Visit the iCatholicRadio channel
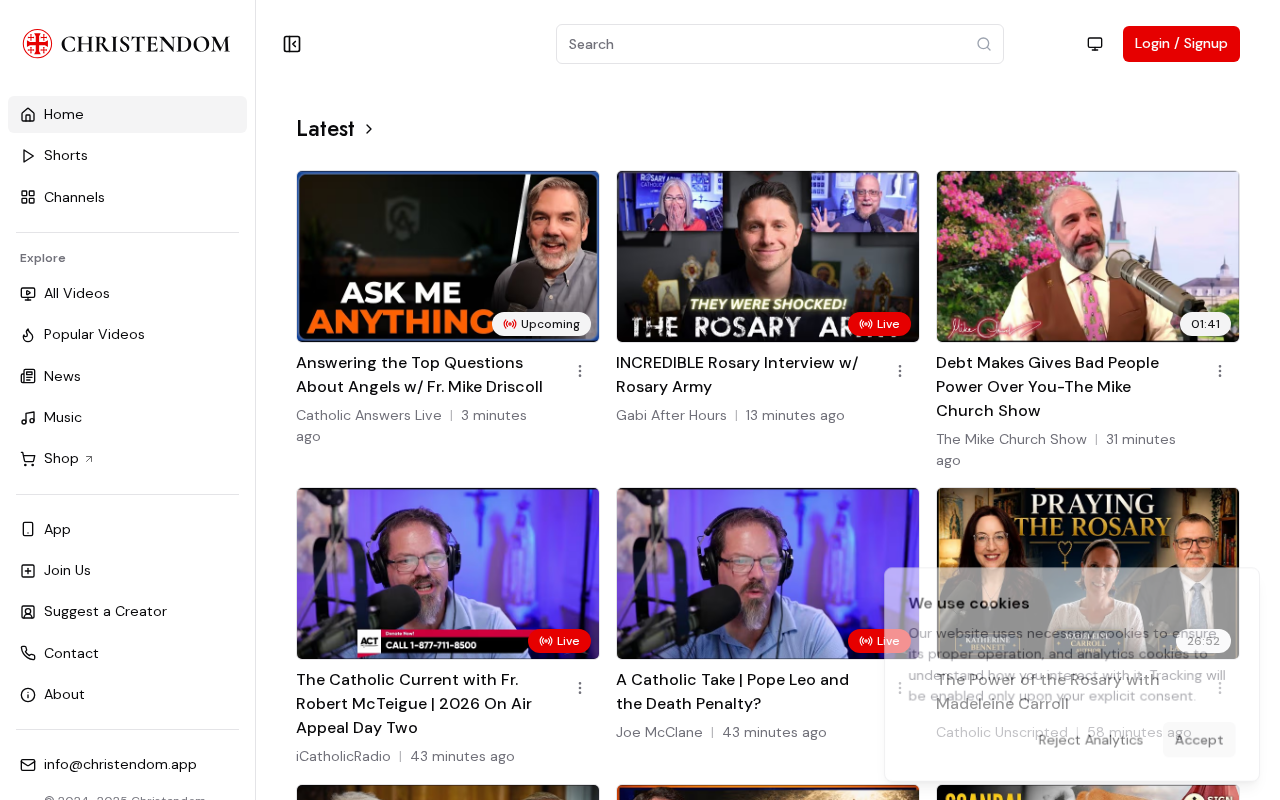Screen dimensions: 1280x800 pyautogui.click(x=343, y=756)
